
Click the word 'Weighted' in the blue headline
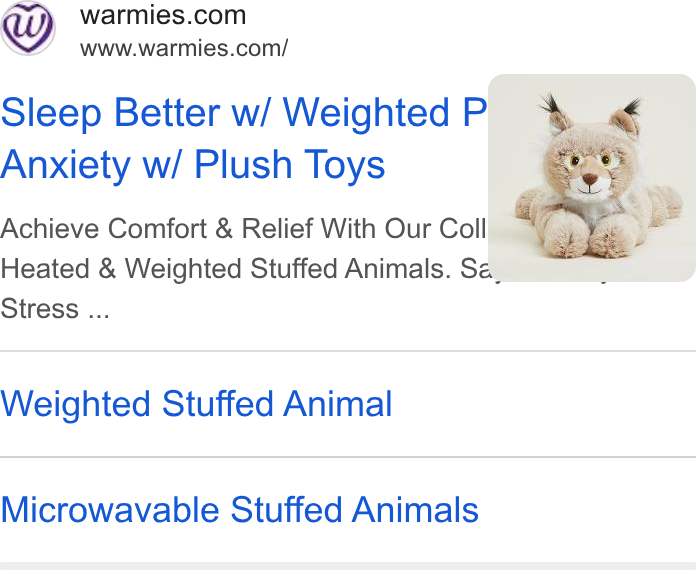[x=366, y=113]
